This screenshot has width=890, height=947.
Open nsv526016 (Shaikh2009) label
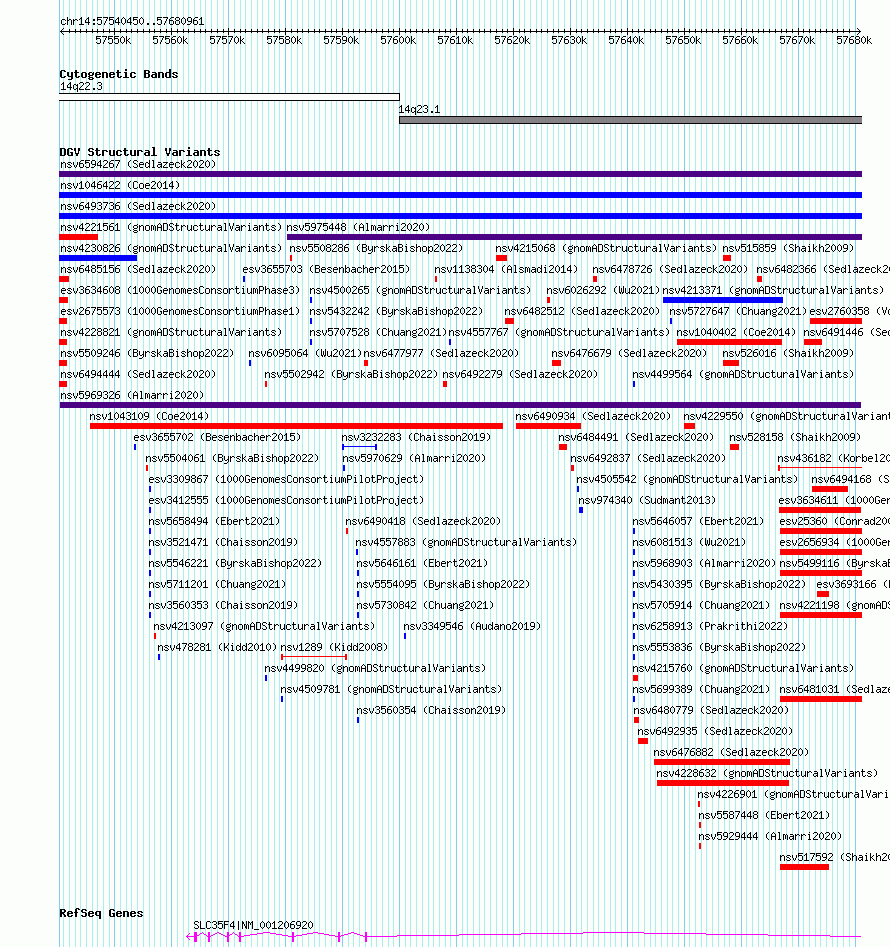pos(788,353)
